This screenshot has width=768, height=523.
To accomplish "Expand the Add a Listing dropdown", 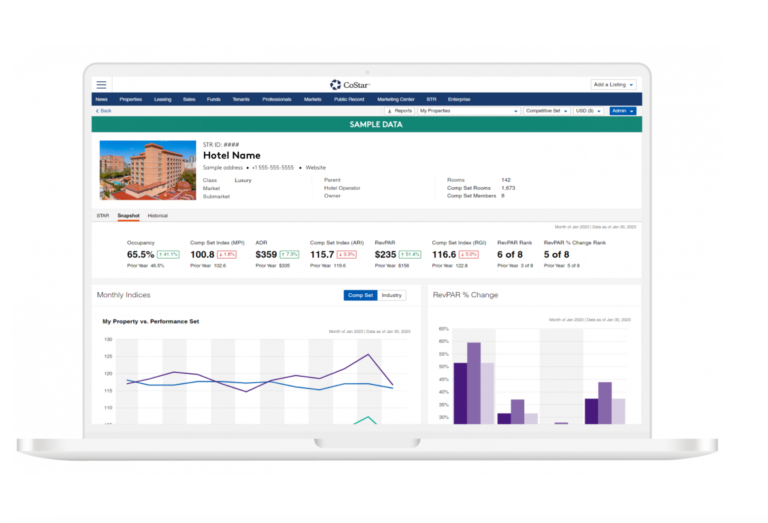I will (x=612, y=85).
